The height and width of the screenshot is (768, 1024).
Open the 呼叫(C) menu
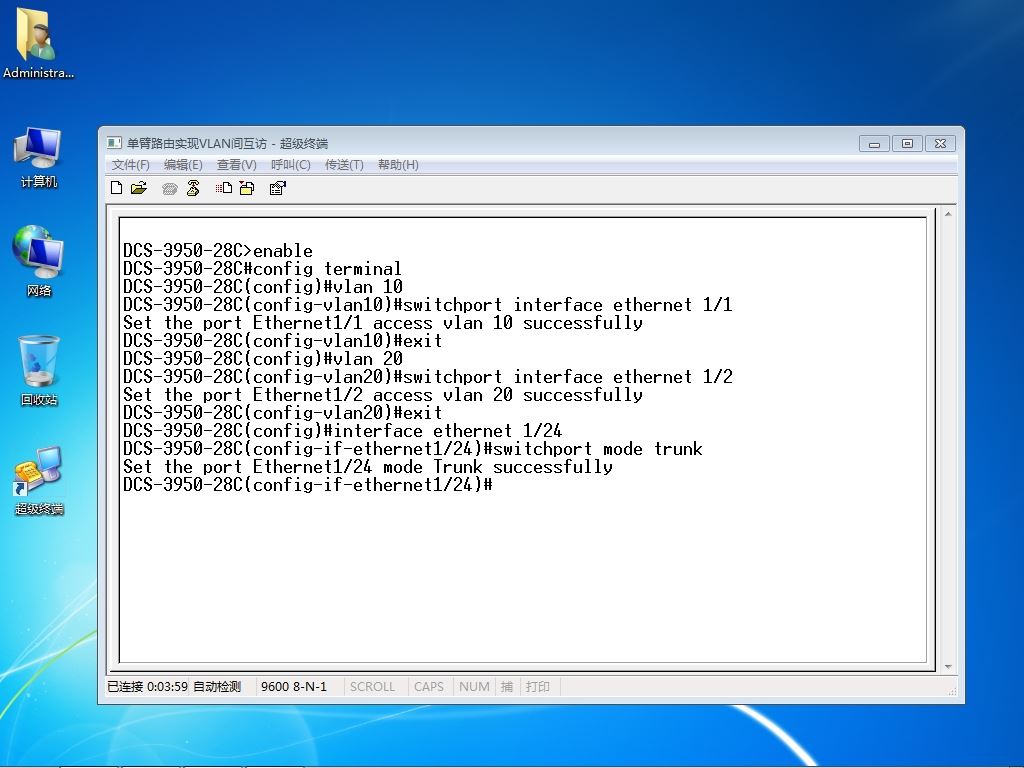coord(291,165)
